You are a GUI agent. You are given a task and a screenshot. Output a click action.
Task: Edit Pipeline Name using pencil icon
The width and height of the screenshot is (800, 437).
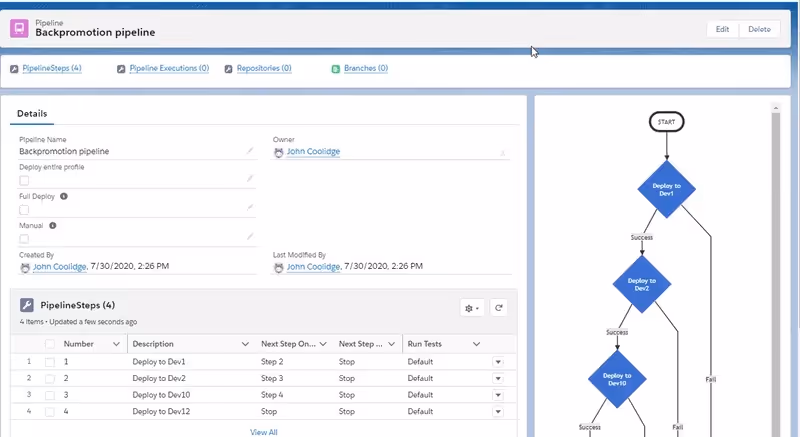click(x=249, y=150)
